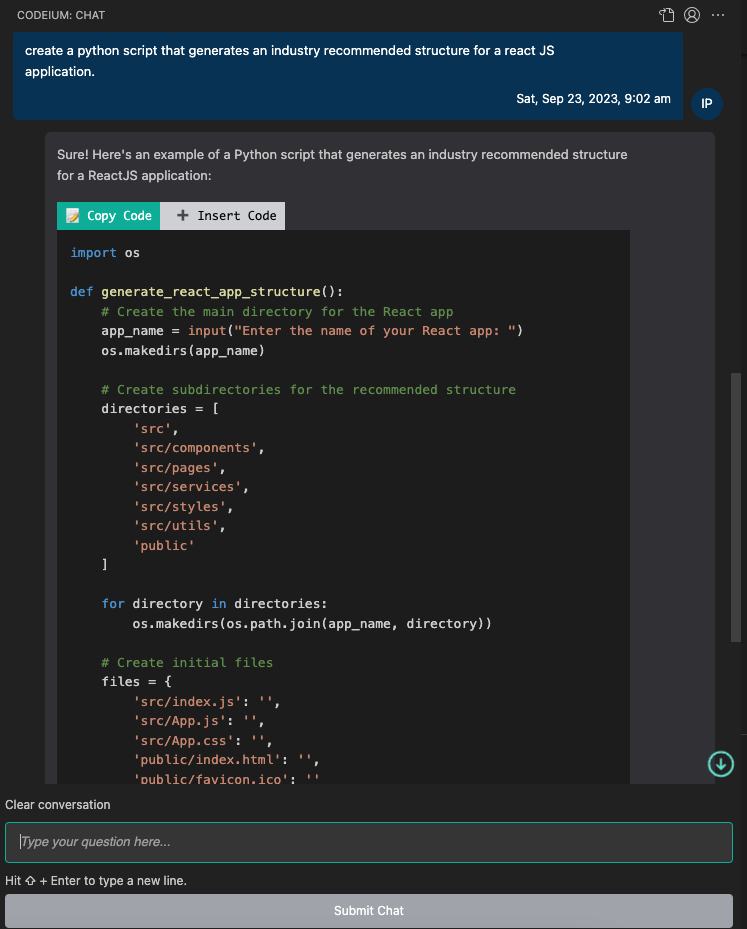Open the user profile icon in header
The height and width of the screenshot is (929, 747).
click(692, 15)
